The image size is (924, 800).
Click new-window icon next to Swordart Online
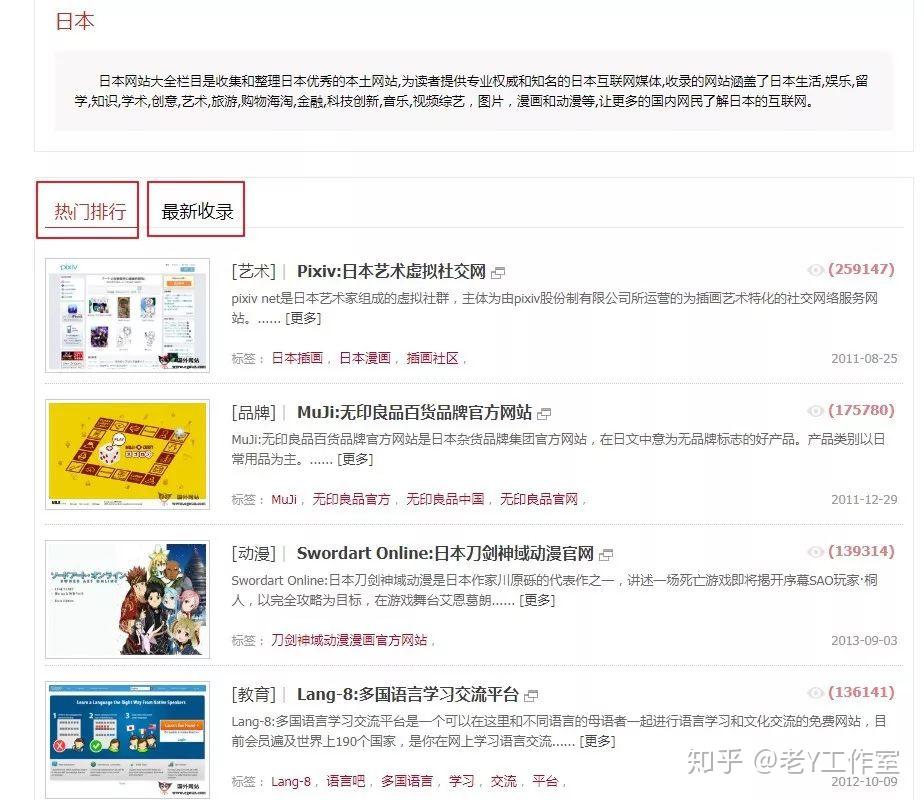coord(606,555)
